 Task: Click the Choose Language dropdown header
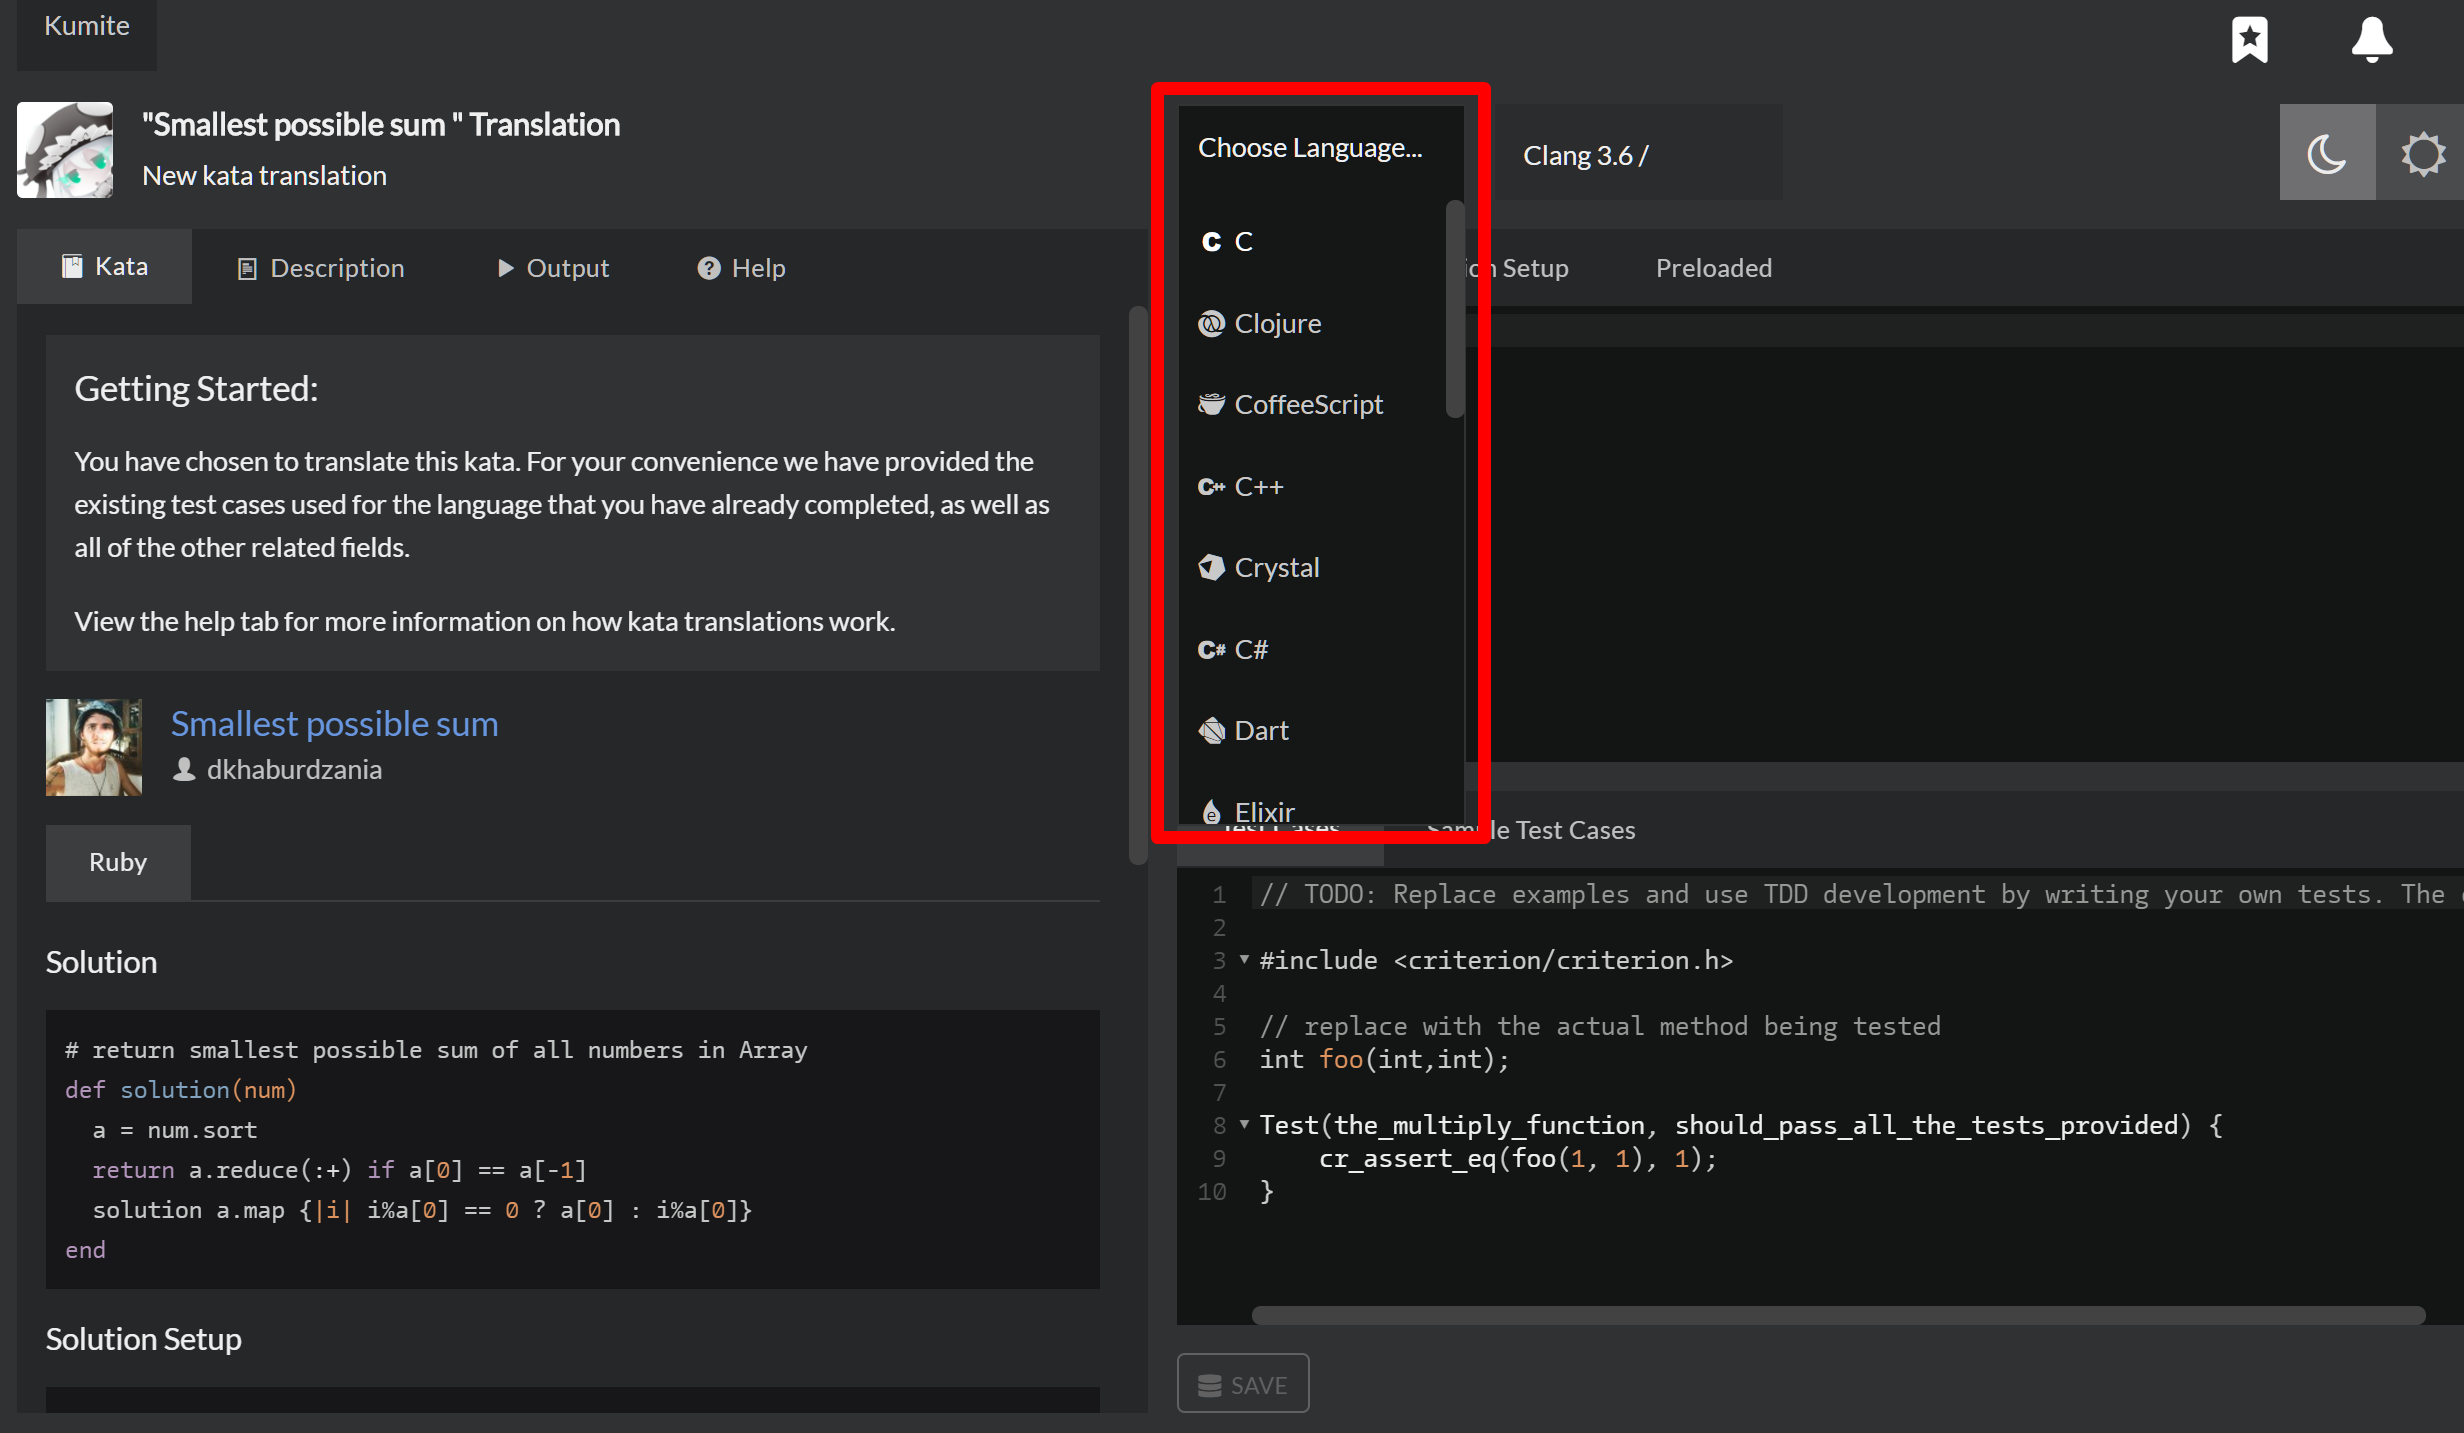1320,148
